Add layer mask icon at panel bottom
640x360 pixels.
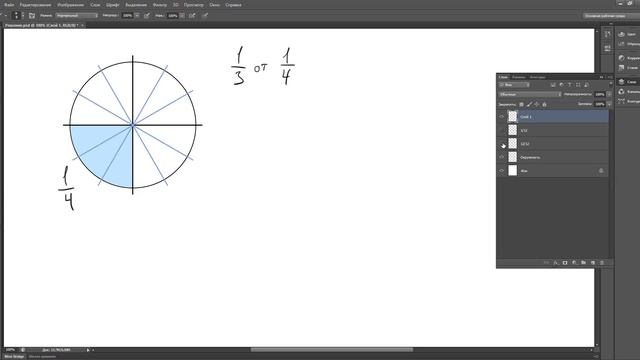(x=565, y=263)
